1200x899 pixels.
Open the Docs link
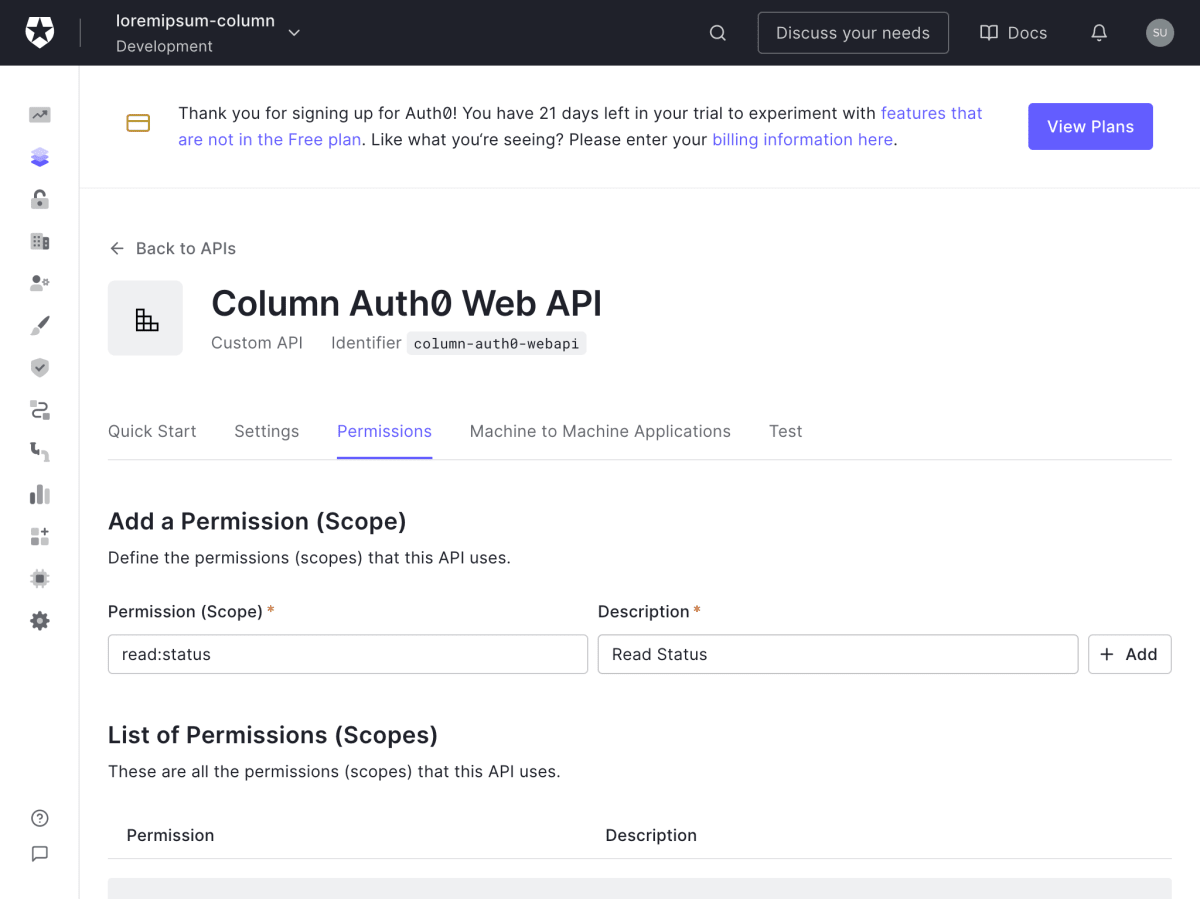pyautogui.click(x=1013, y=33)
